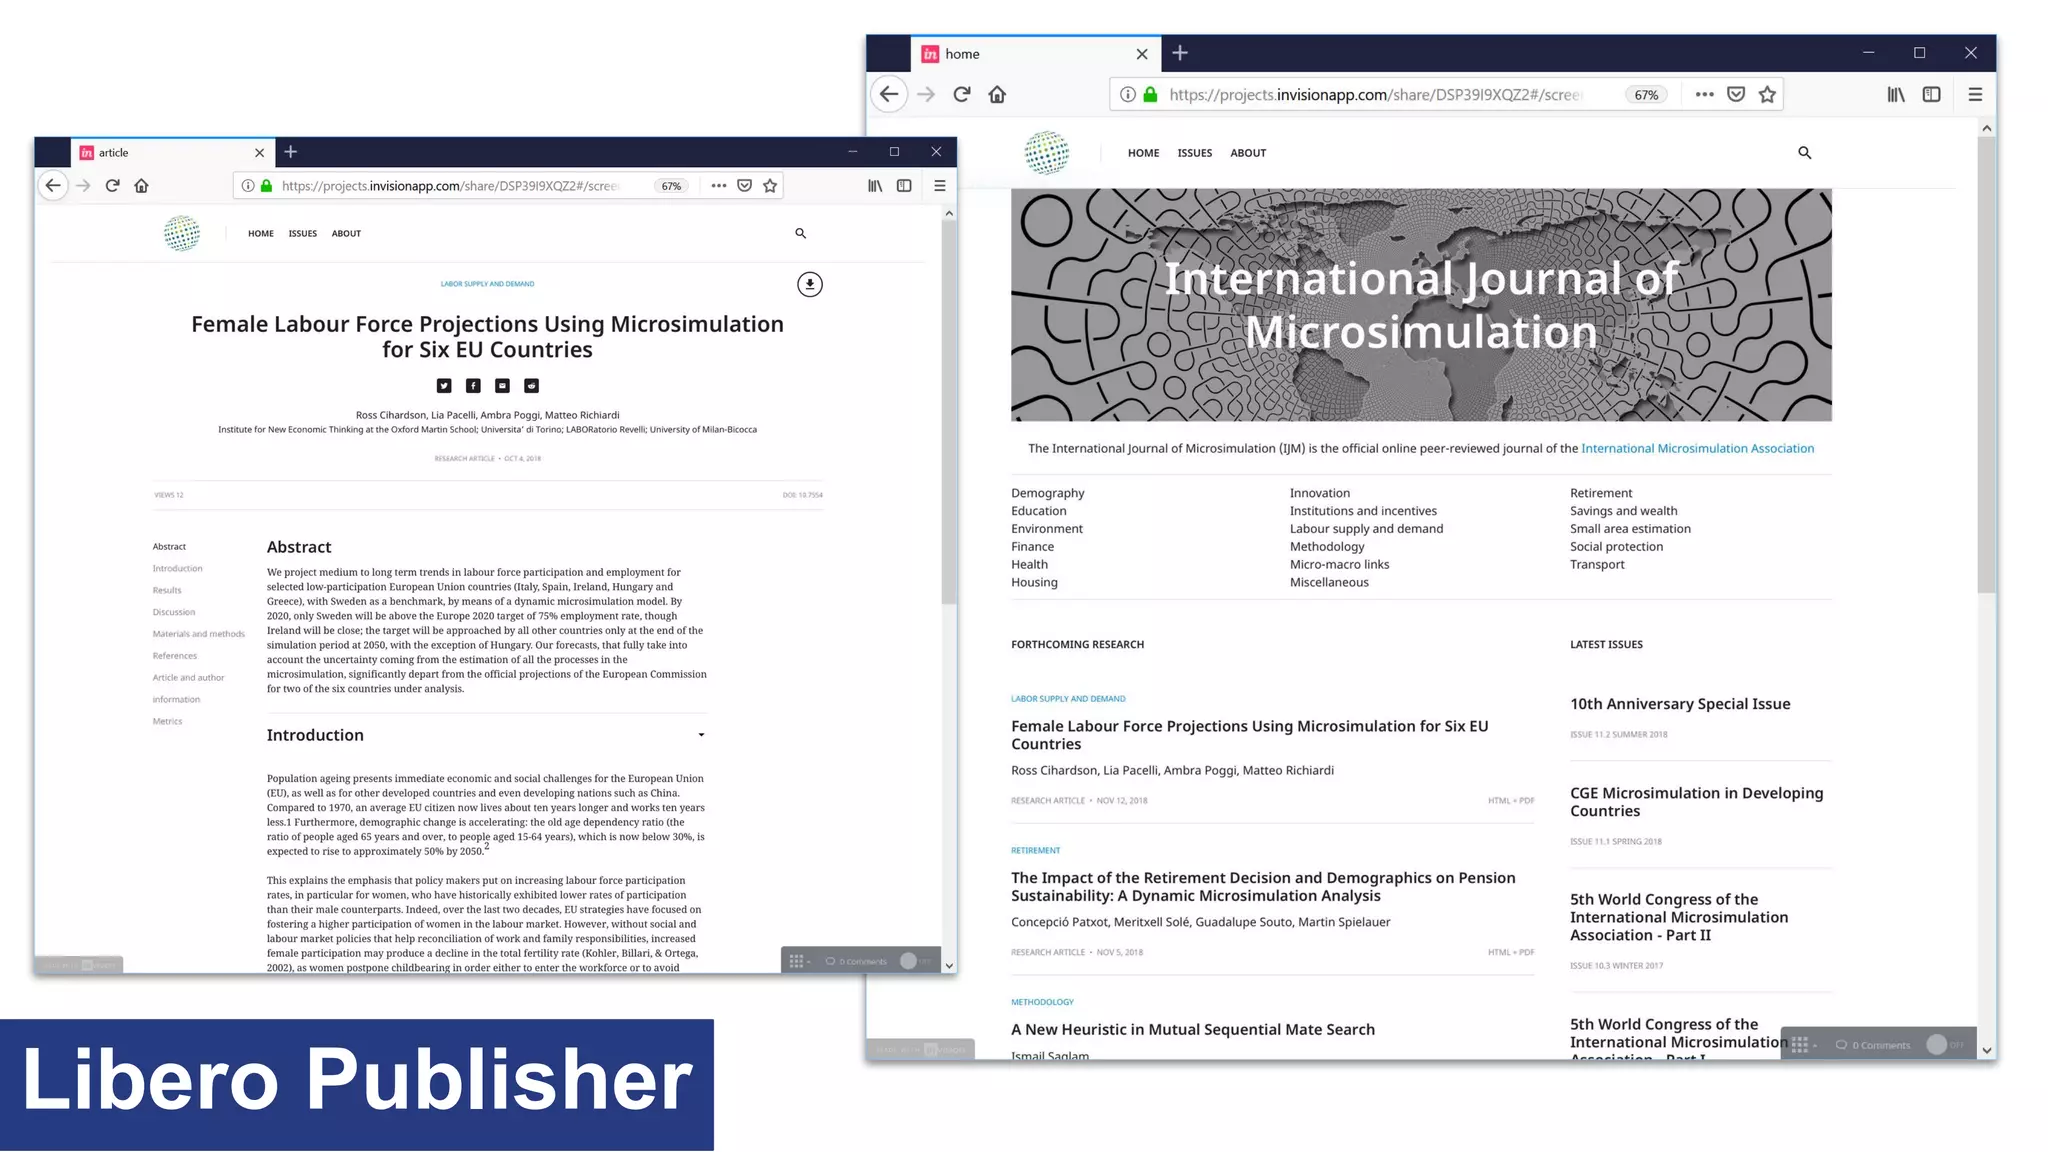2048x1152 pixels.
Task: Open search icon in home window
Action: 1804,153
